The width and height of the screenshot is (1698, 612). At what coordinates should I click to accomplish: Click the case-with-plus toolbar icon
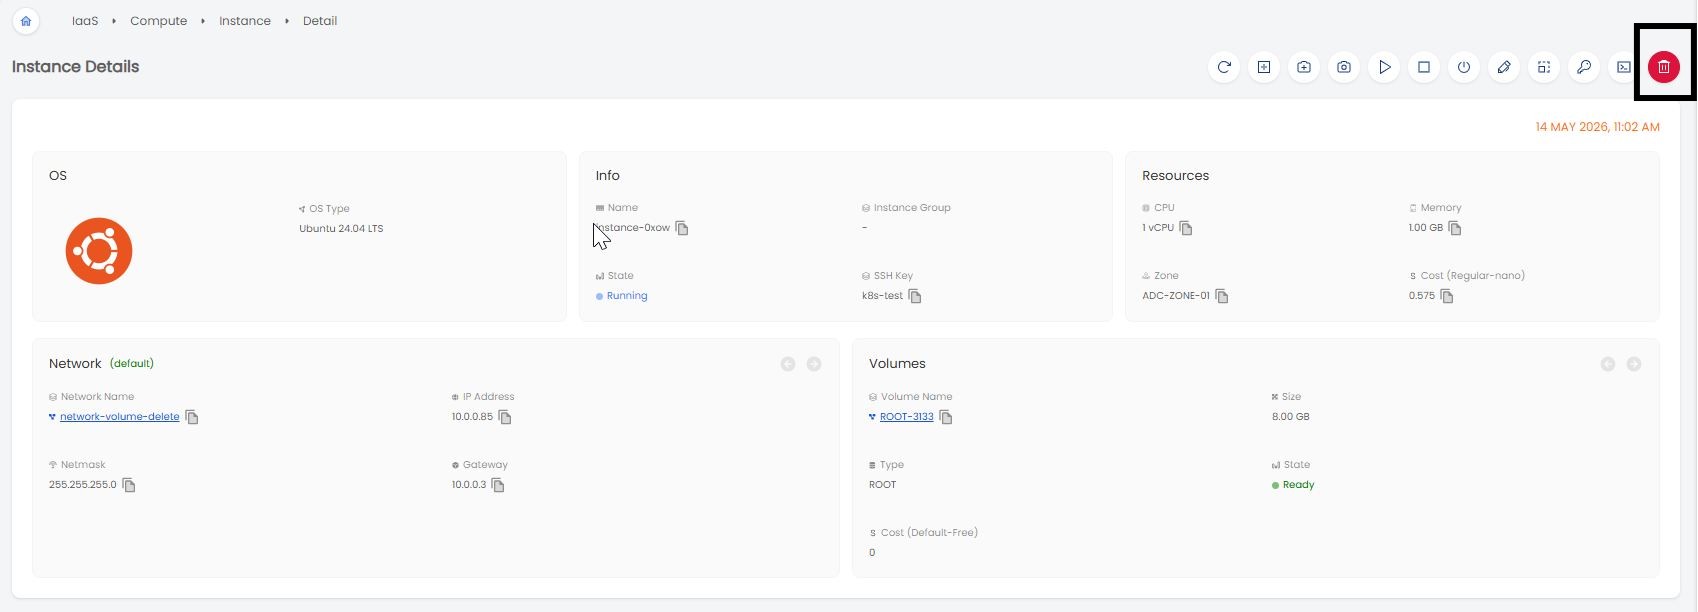[x=1304, y=67]
